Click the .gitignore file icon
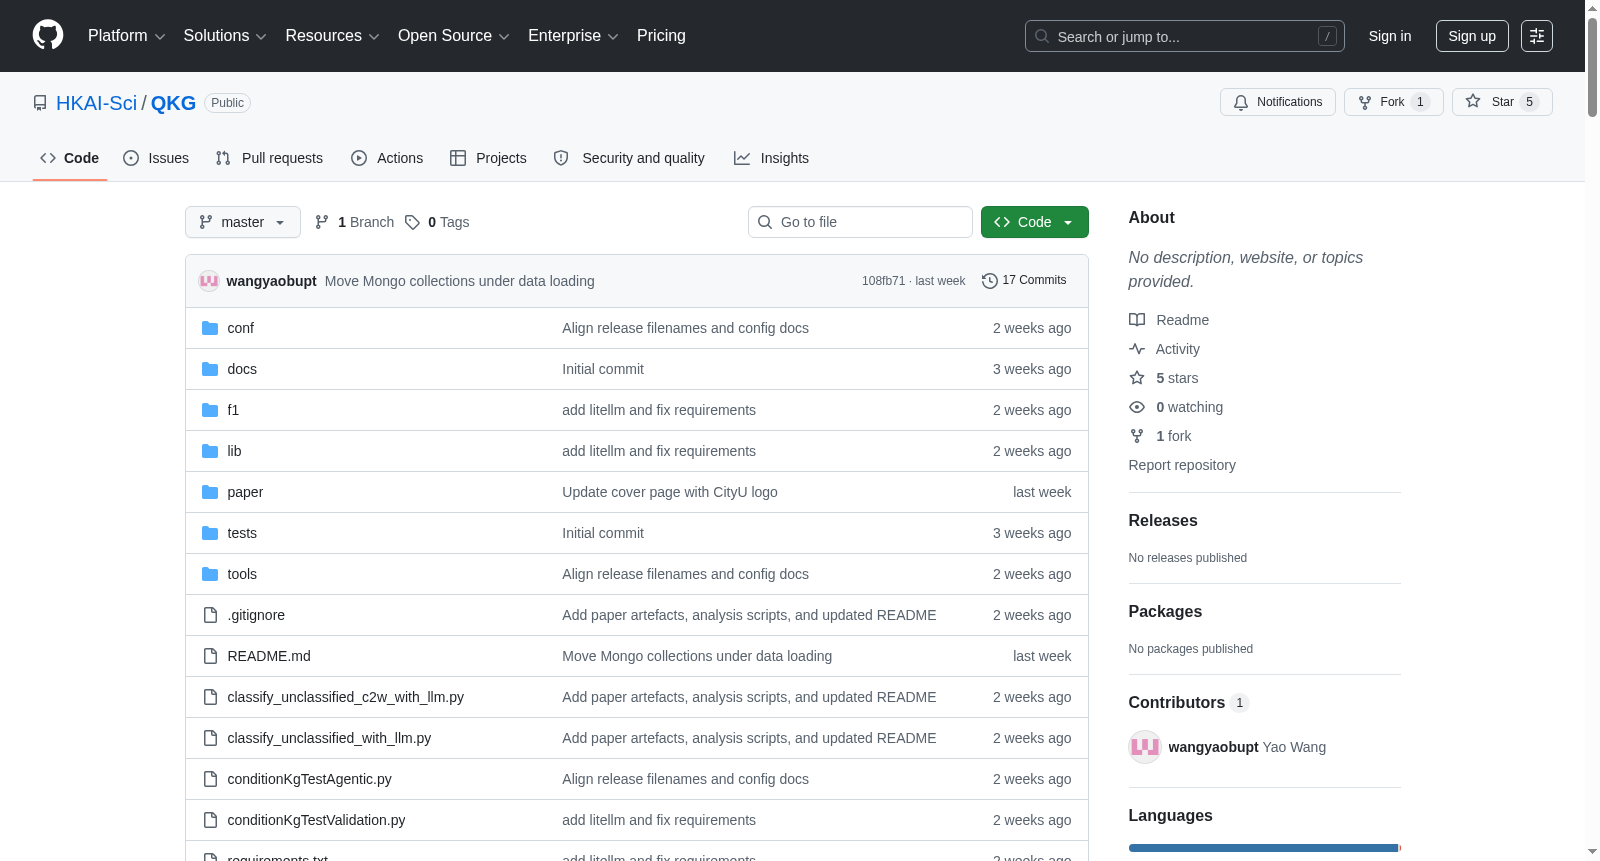1600x861 pixels. (x=210, y=615)
